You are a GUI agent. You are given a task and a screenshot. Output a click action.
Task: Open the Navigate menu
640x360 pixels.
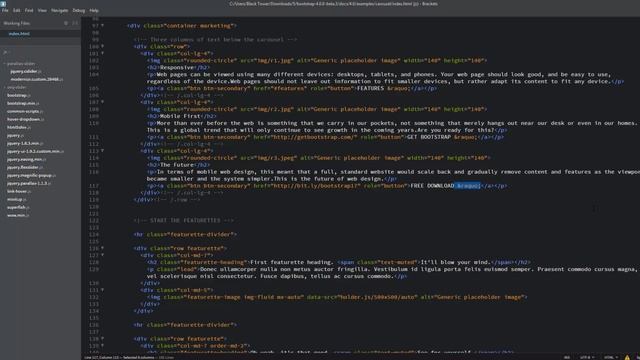point(60,11)
